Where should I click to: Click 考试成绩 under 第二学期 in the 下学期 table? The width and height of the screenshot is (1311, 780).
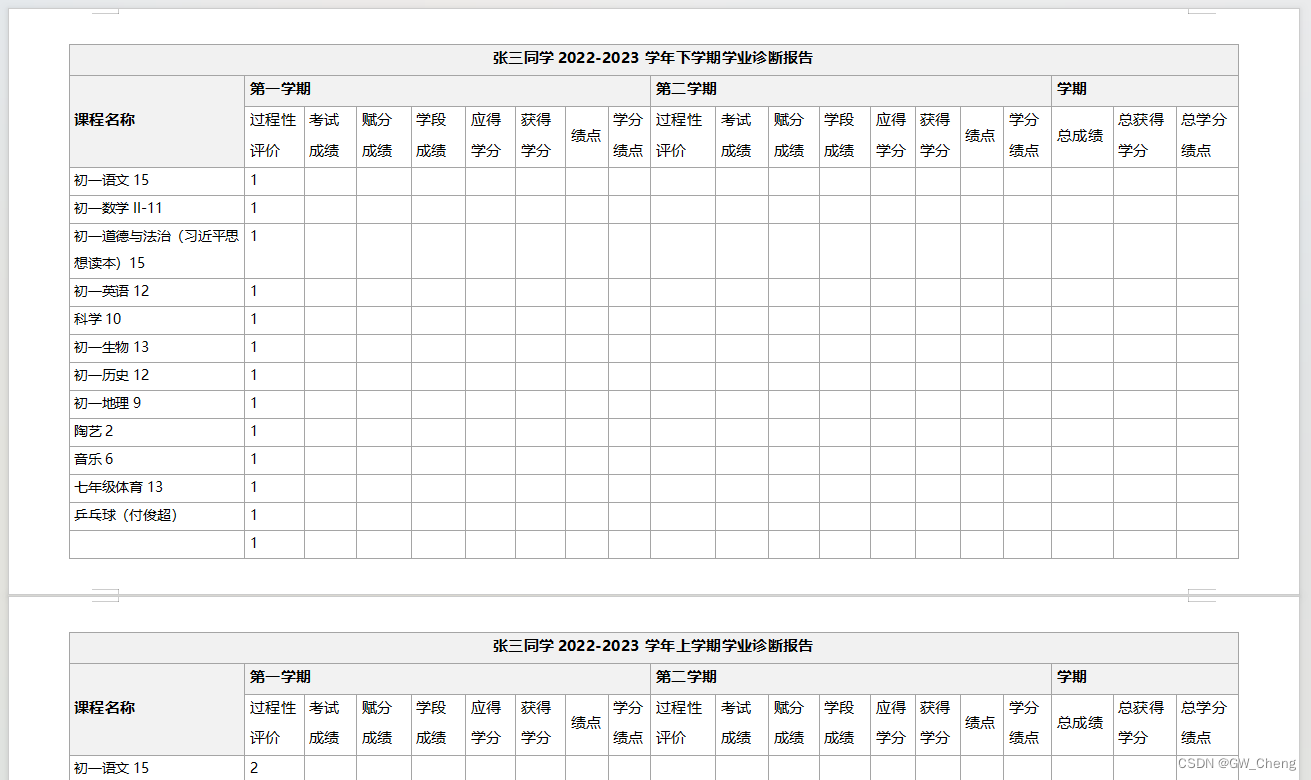[x=736, y=135]
